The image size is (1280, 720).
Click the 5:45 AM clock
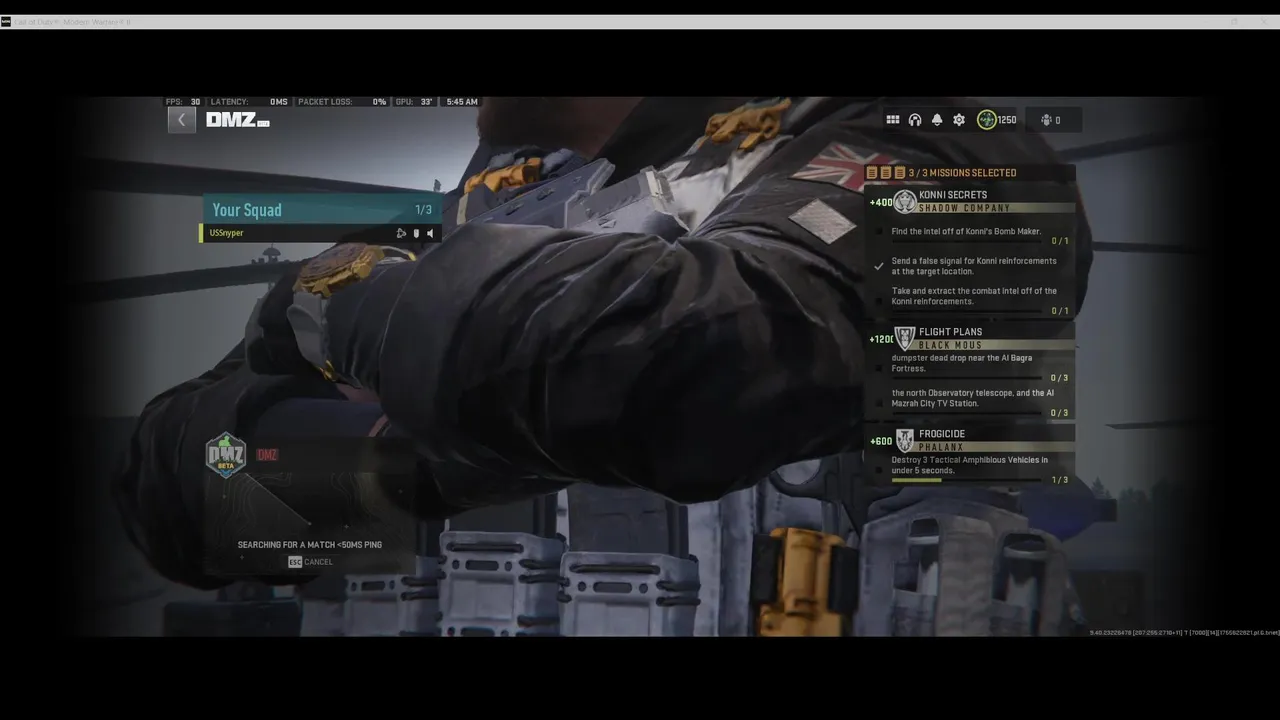click(462, 102)
